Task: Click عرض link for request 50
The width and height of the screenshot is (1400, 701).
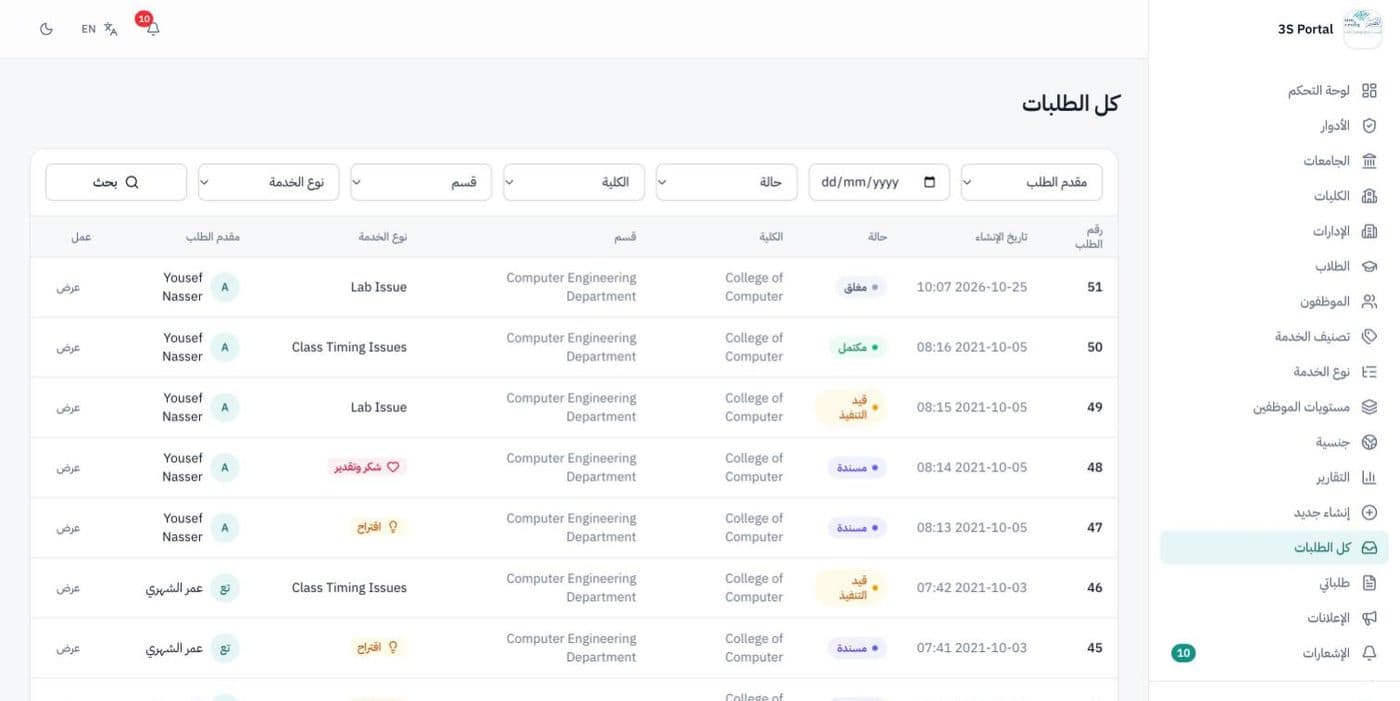Action: (68, 347)
